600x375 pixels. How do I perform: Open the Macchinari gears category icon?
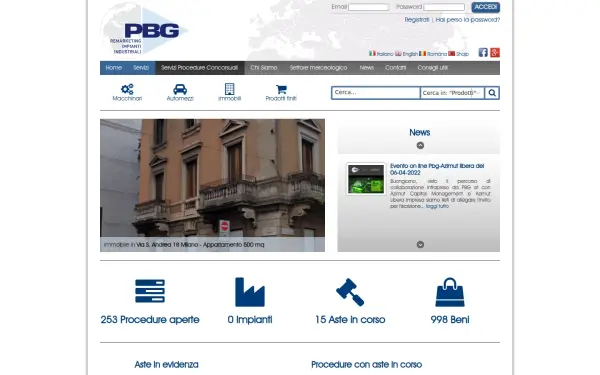click(127, 89)
